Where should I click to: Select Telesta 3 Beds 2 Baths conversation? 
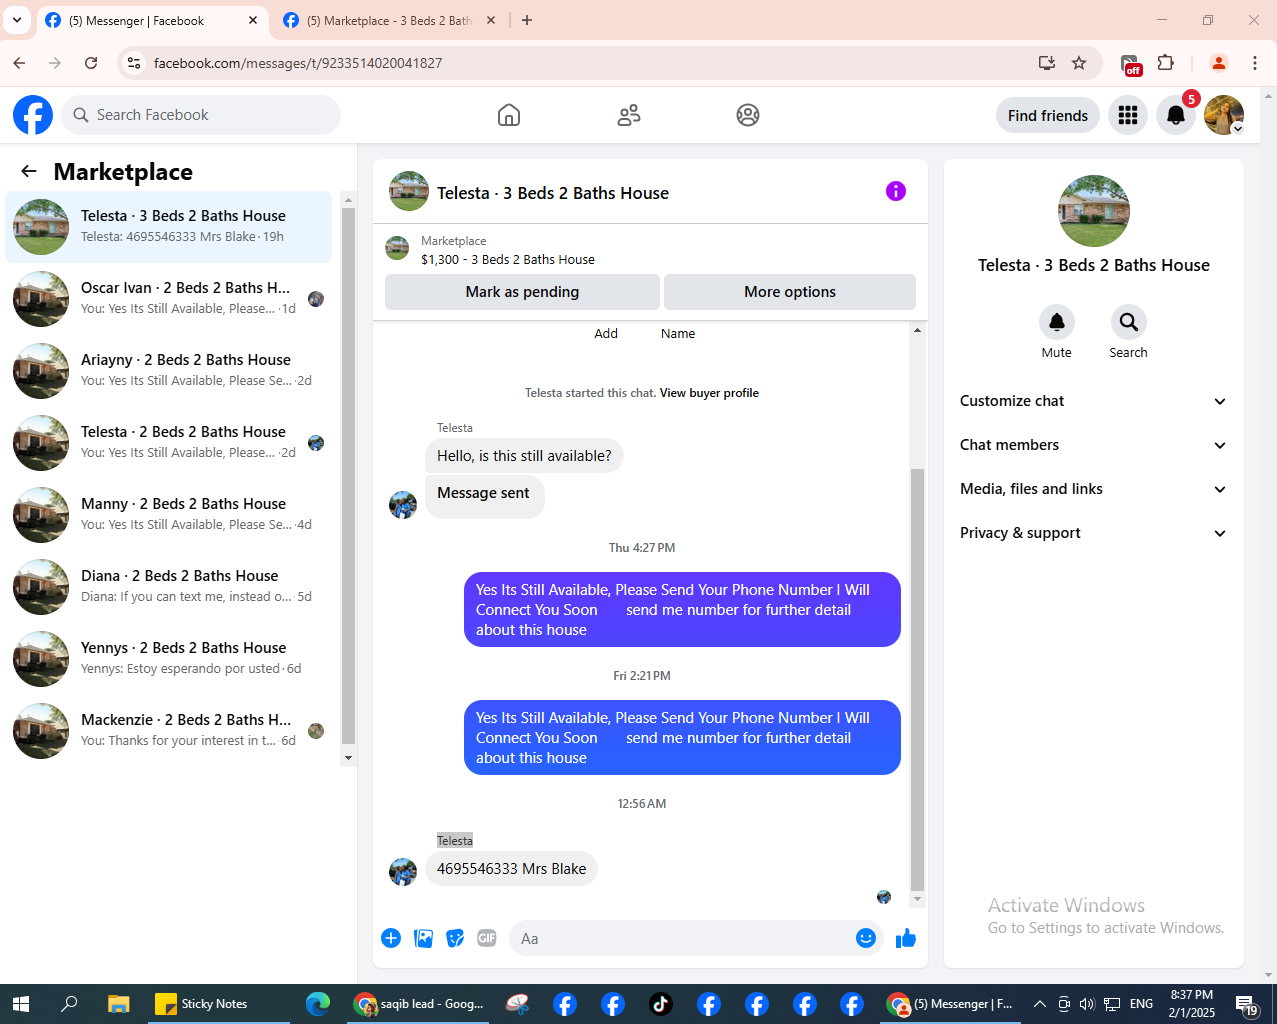(x=169, y=227)
